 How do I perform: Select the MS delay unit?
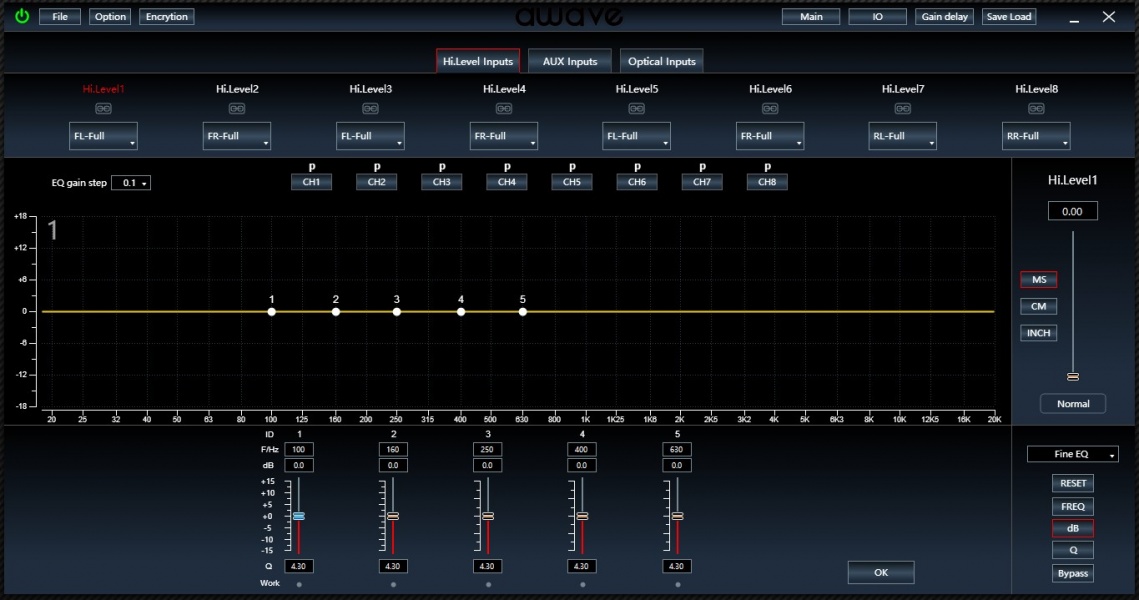(1038, 280)
